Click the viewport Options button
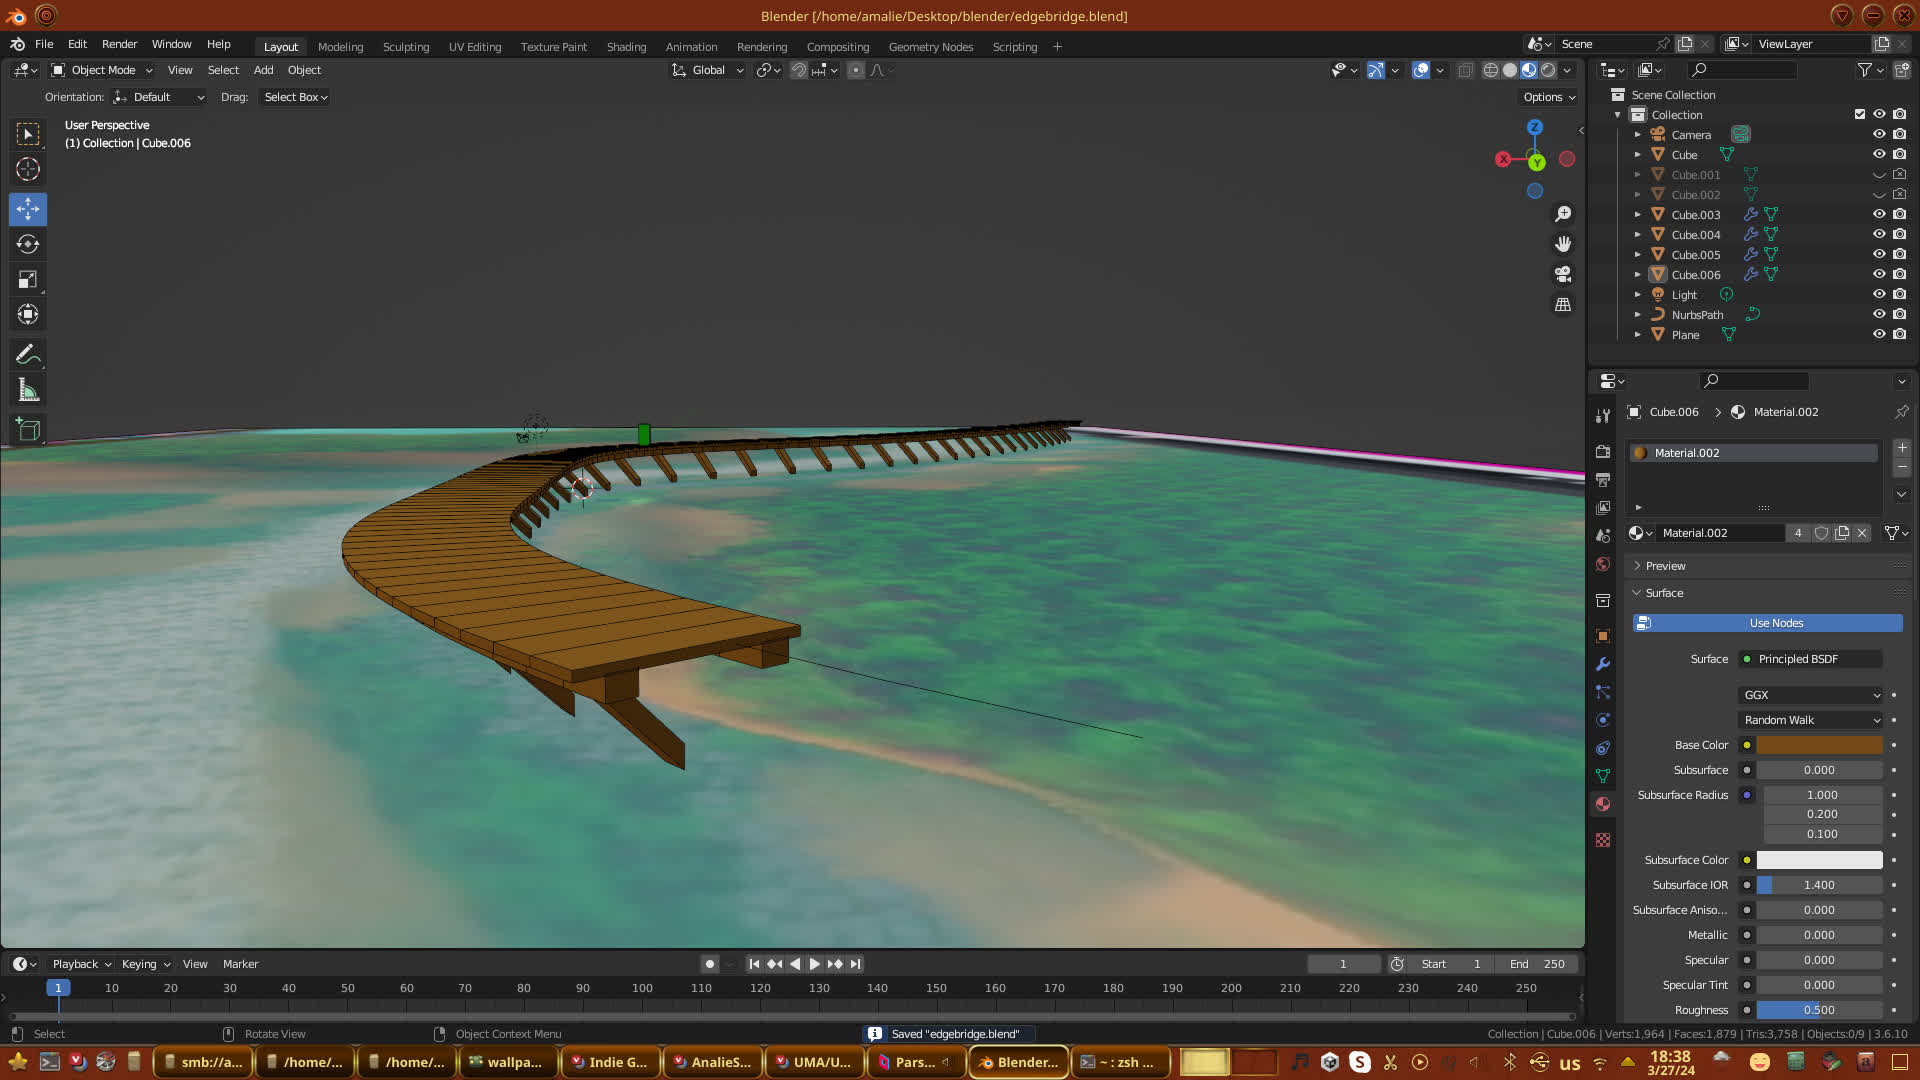Screen dimensions: 1920x1080 [x=1549, y=97]
